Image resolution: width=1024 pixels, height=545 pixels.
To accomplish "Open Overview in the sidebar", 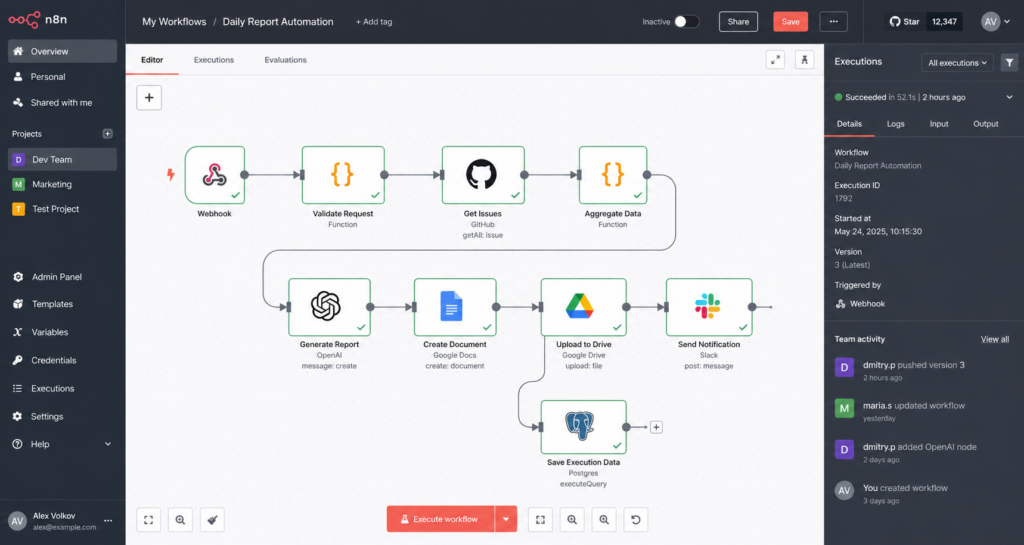I will pos(62,52).
